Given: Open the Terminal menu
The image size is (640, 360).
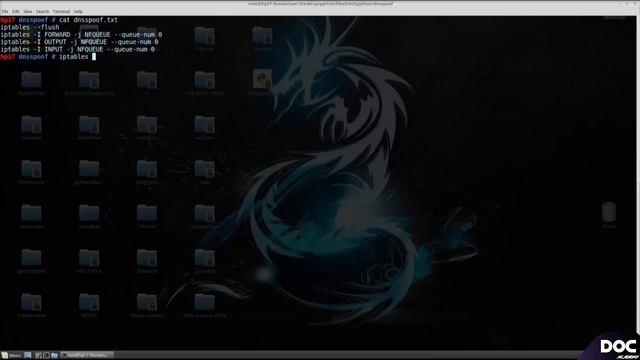Looking at the screenshot, I should 61,11.
